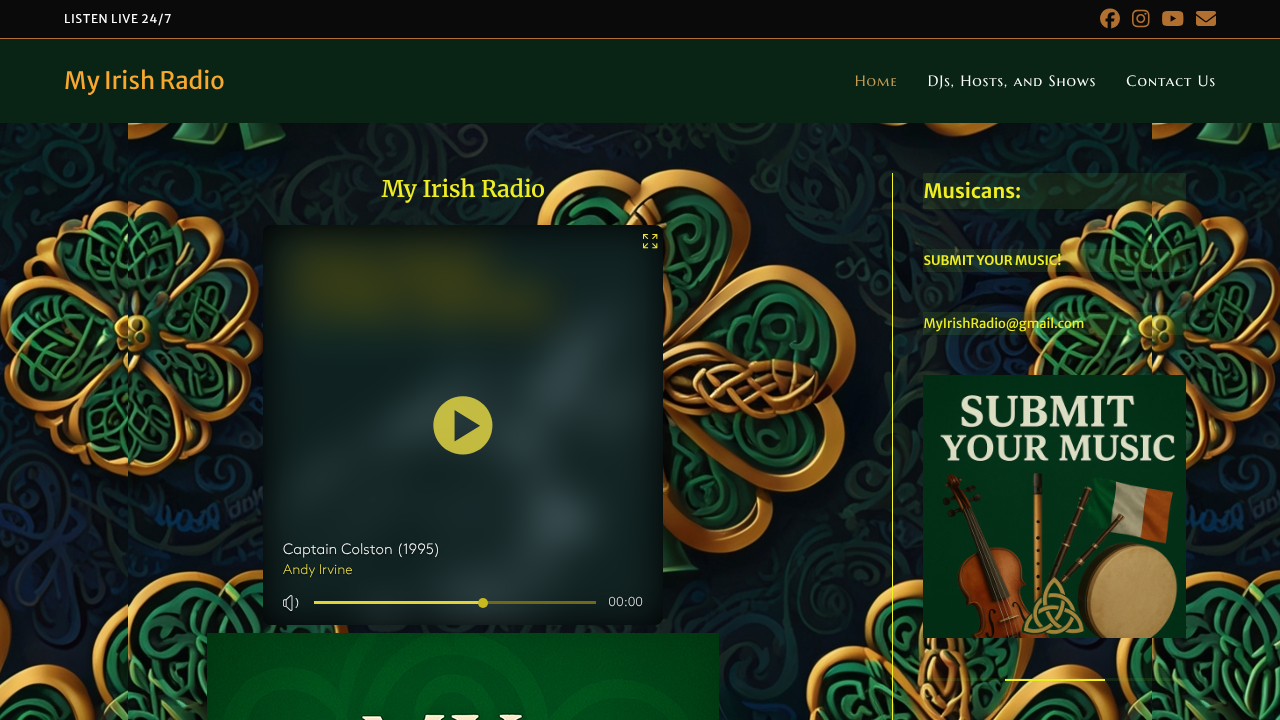Expand the music player to fullscreen

click(649, 241)
